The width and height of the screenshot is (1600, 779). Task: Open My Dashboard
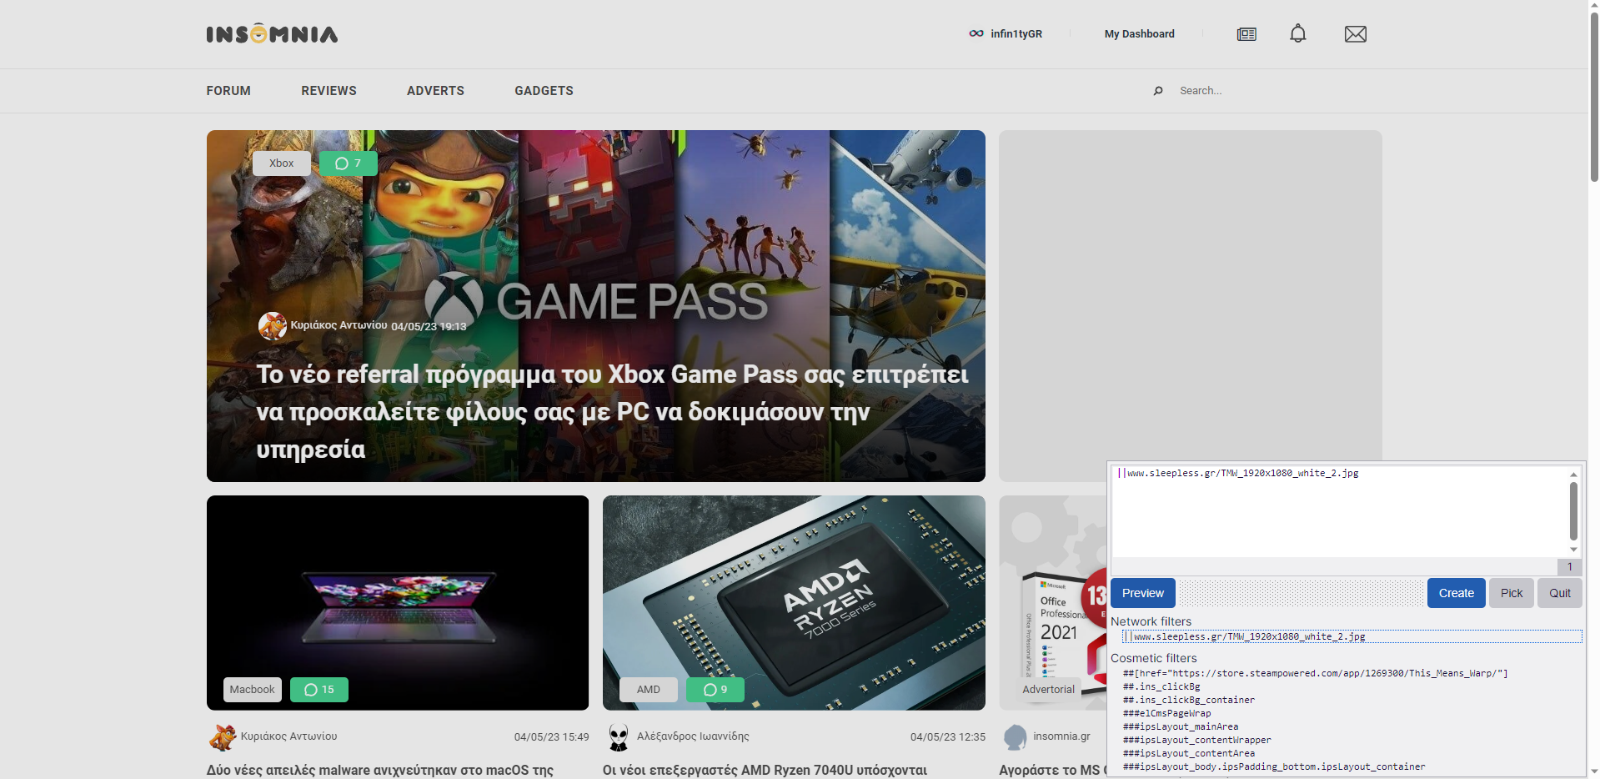pos(1139,34)
